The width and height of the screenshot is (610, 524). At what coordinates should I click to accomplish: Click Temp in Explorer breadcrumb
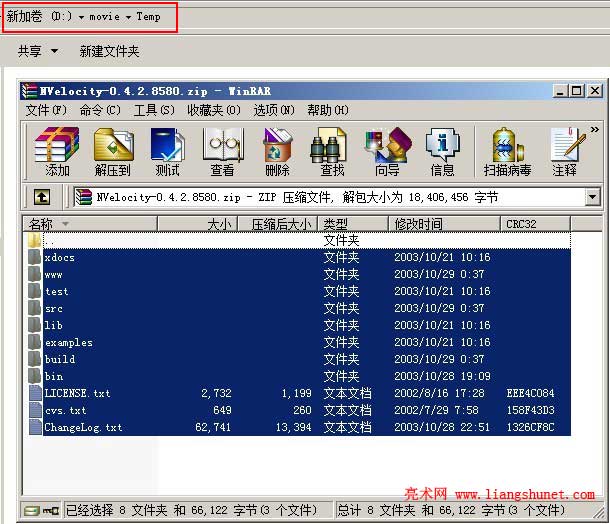pos(148,17)
